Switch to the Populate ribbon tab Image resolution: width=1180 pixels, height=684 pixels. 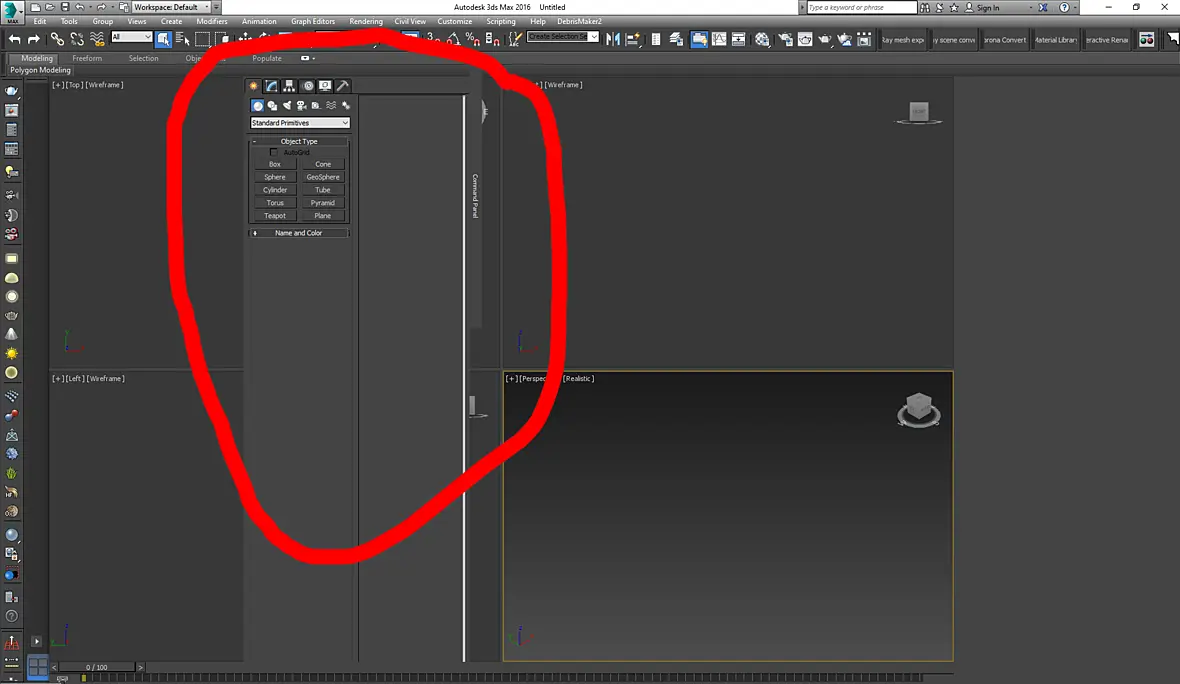266,58
